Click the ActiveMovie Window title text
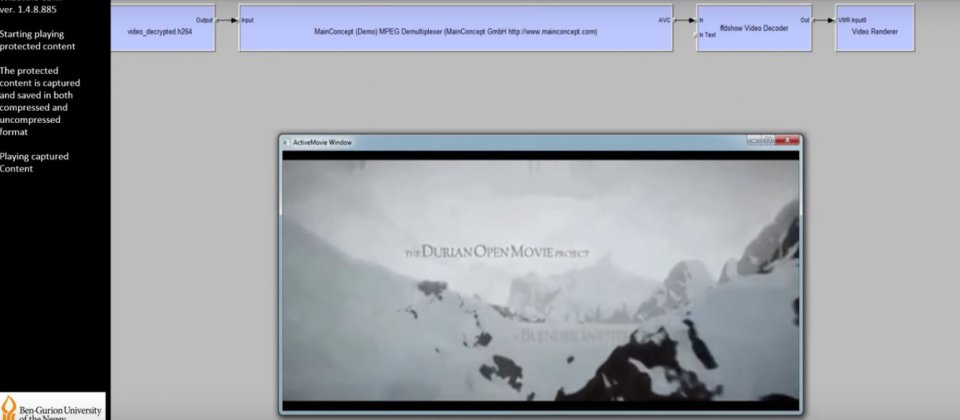960x420 pixels. (x=322, y=142)
